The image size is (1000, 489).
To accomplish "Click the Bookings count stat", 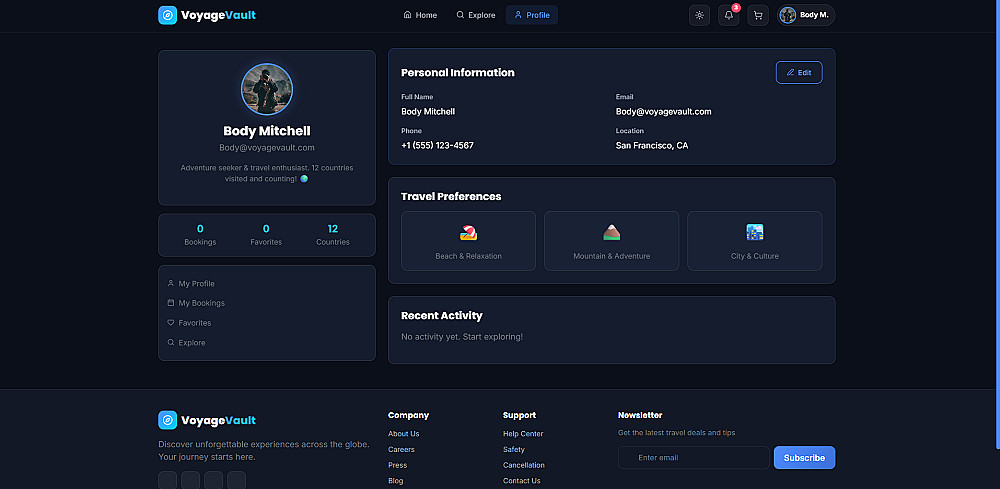I will click(x=200, y=235).
